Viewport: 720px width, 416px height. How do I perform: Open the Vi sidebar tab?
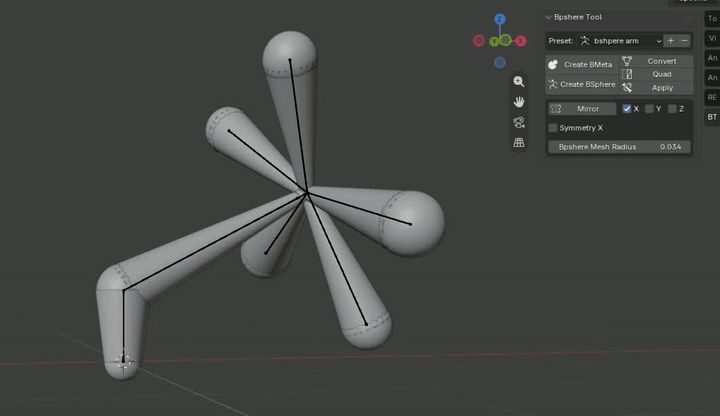tap(712, 38)
